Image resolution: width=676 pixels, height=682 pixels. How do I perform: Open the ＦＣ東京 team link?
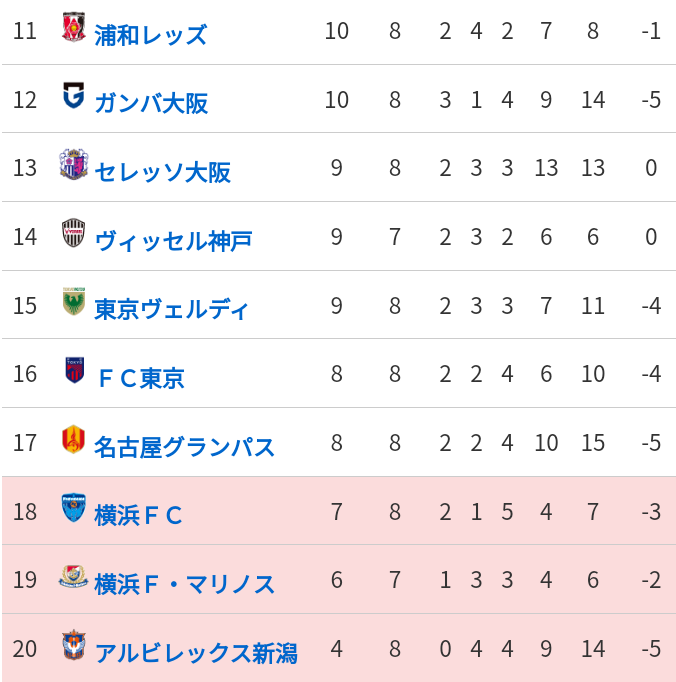coord(141,378)
